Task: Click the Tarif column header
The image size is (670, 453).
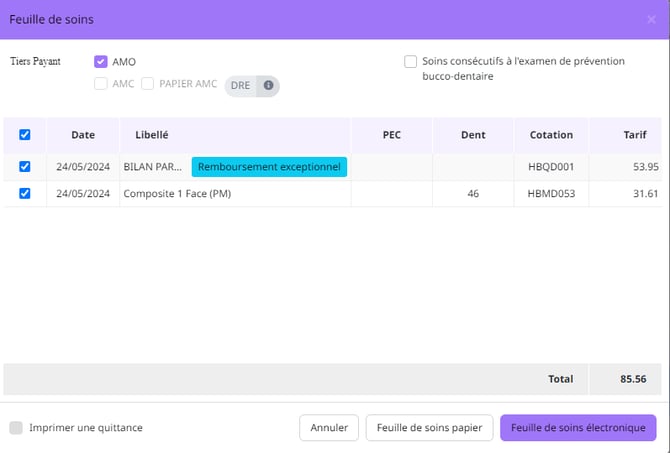Action: (634, 135)
